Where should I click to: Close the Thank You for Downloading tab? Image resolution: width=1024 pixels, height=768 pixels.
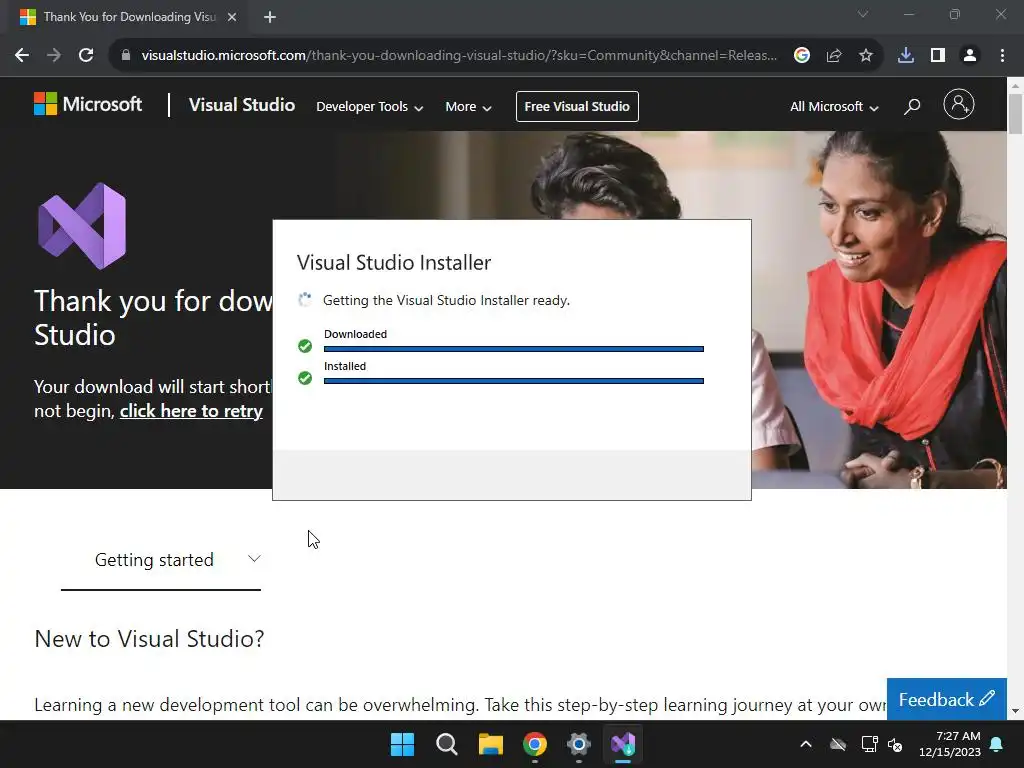point(232,17)
